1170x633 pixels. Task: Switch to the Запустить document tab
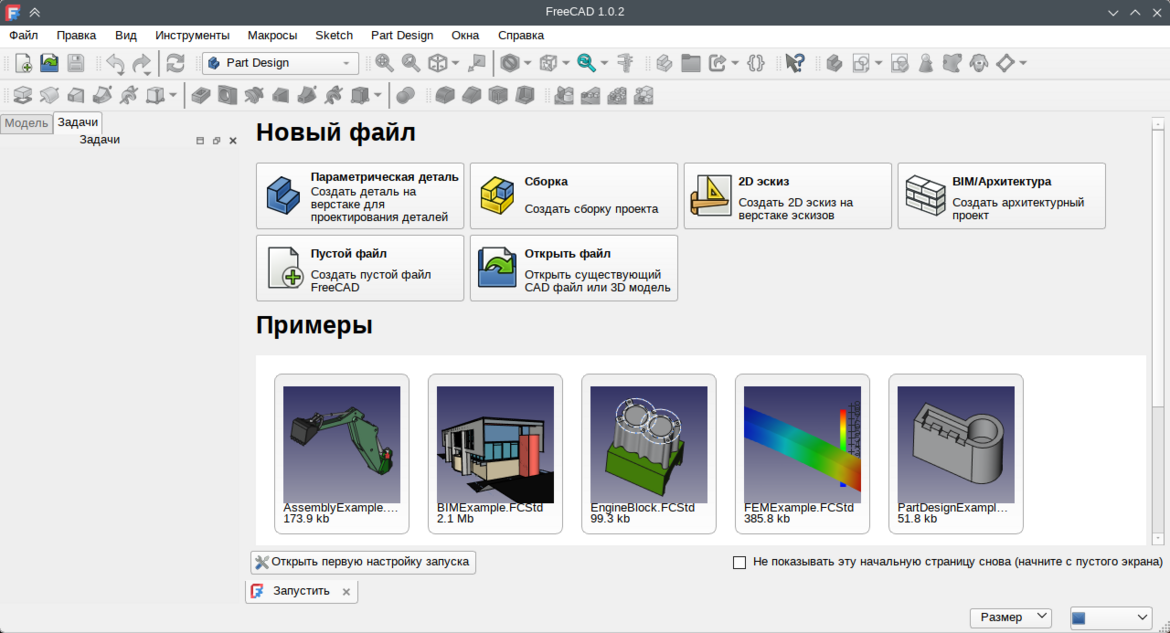click(x=301, y=591)
